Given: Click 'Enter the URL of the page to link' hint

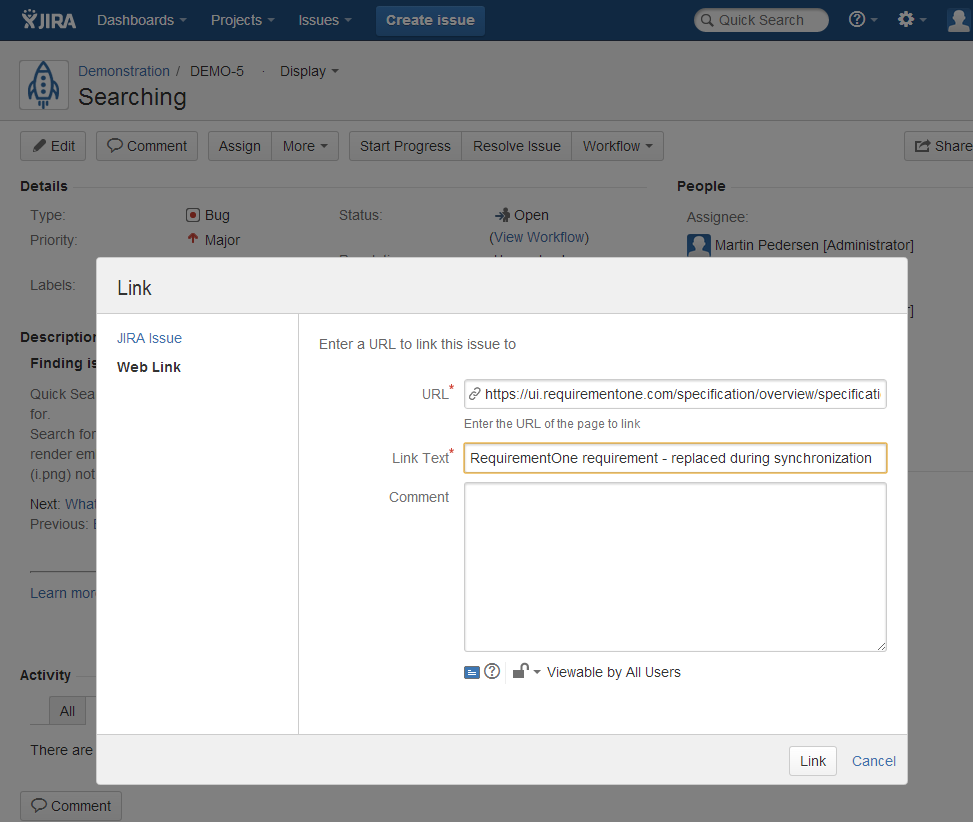Looking at the screenshot, I should click(552, 424).
